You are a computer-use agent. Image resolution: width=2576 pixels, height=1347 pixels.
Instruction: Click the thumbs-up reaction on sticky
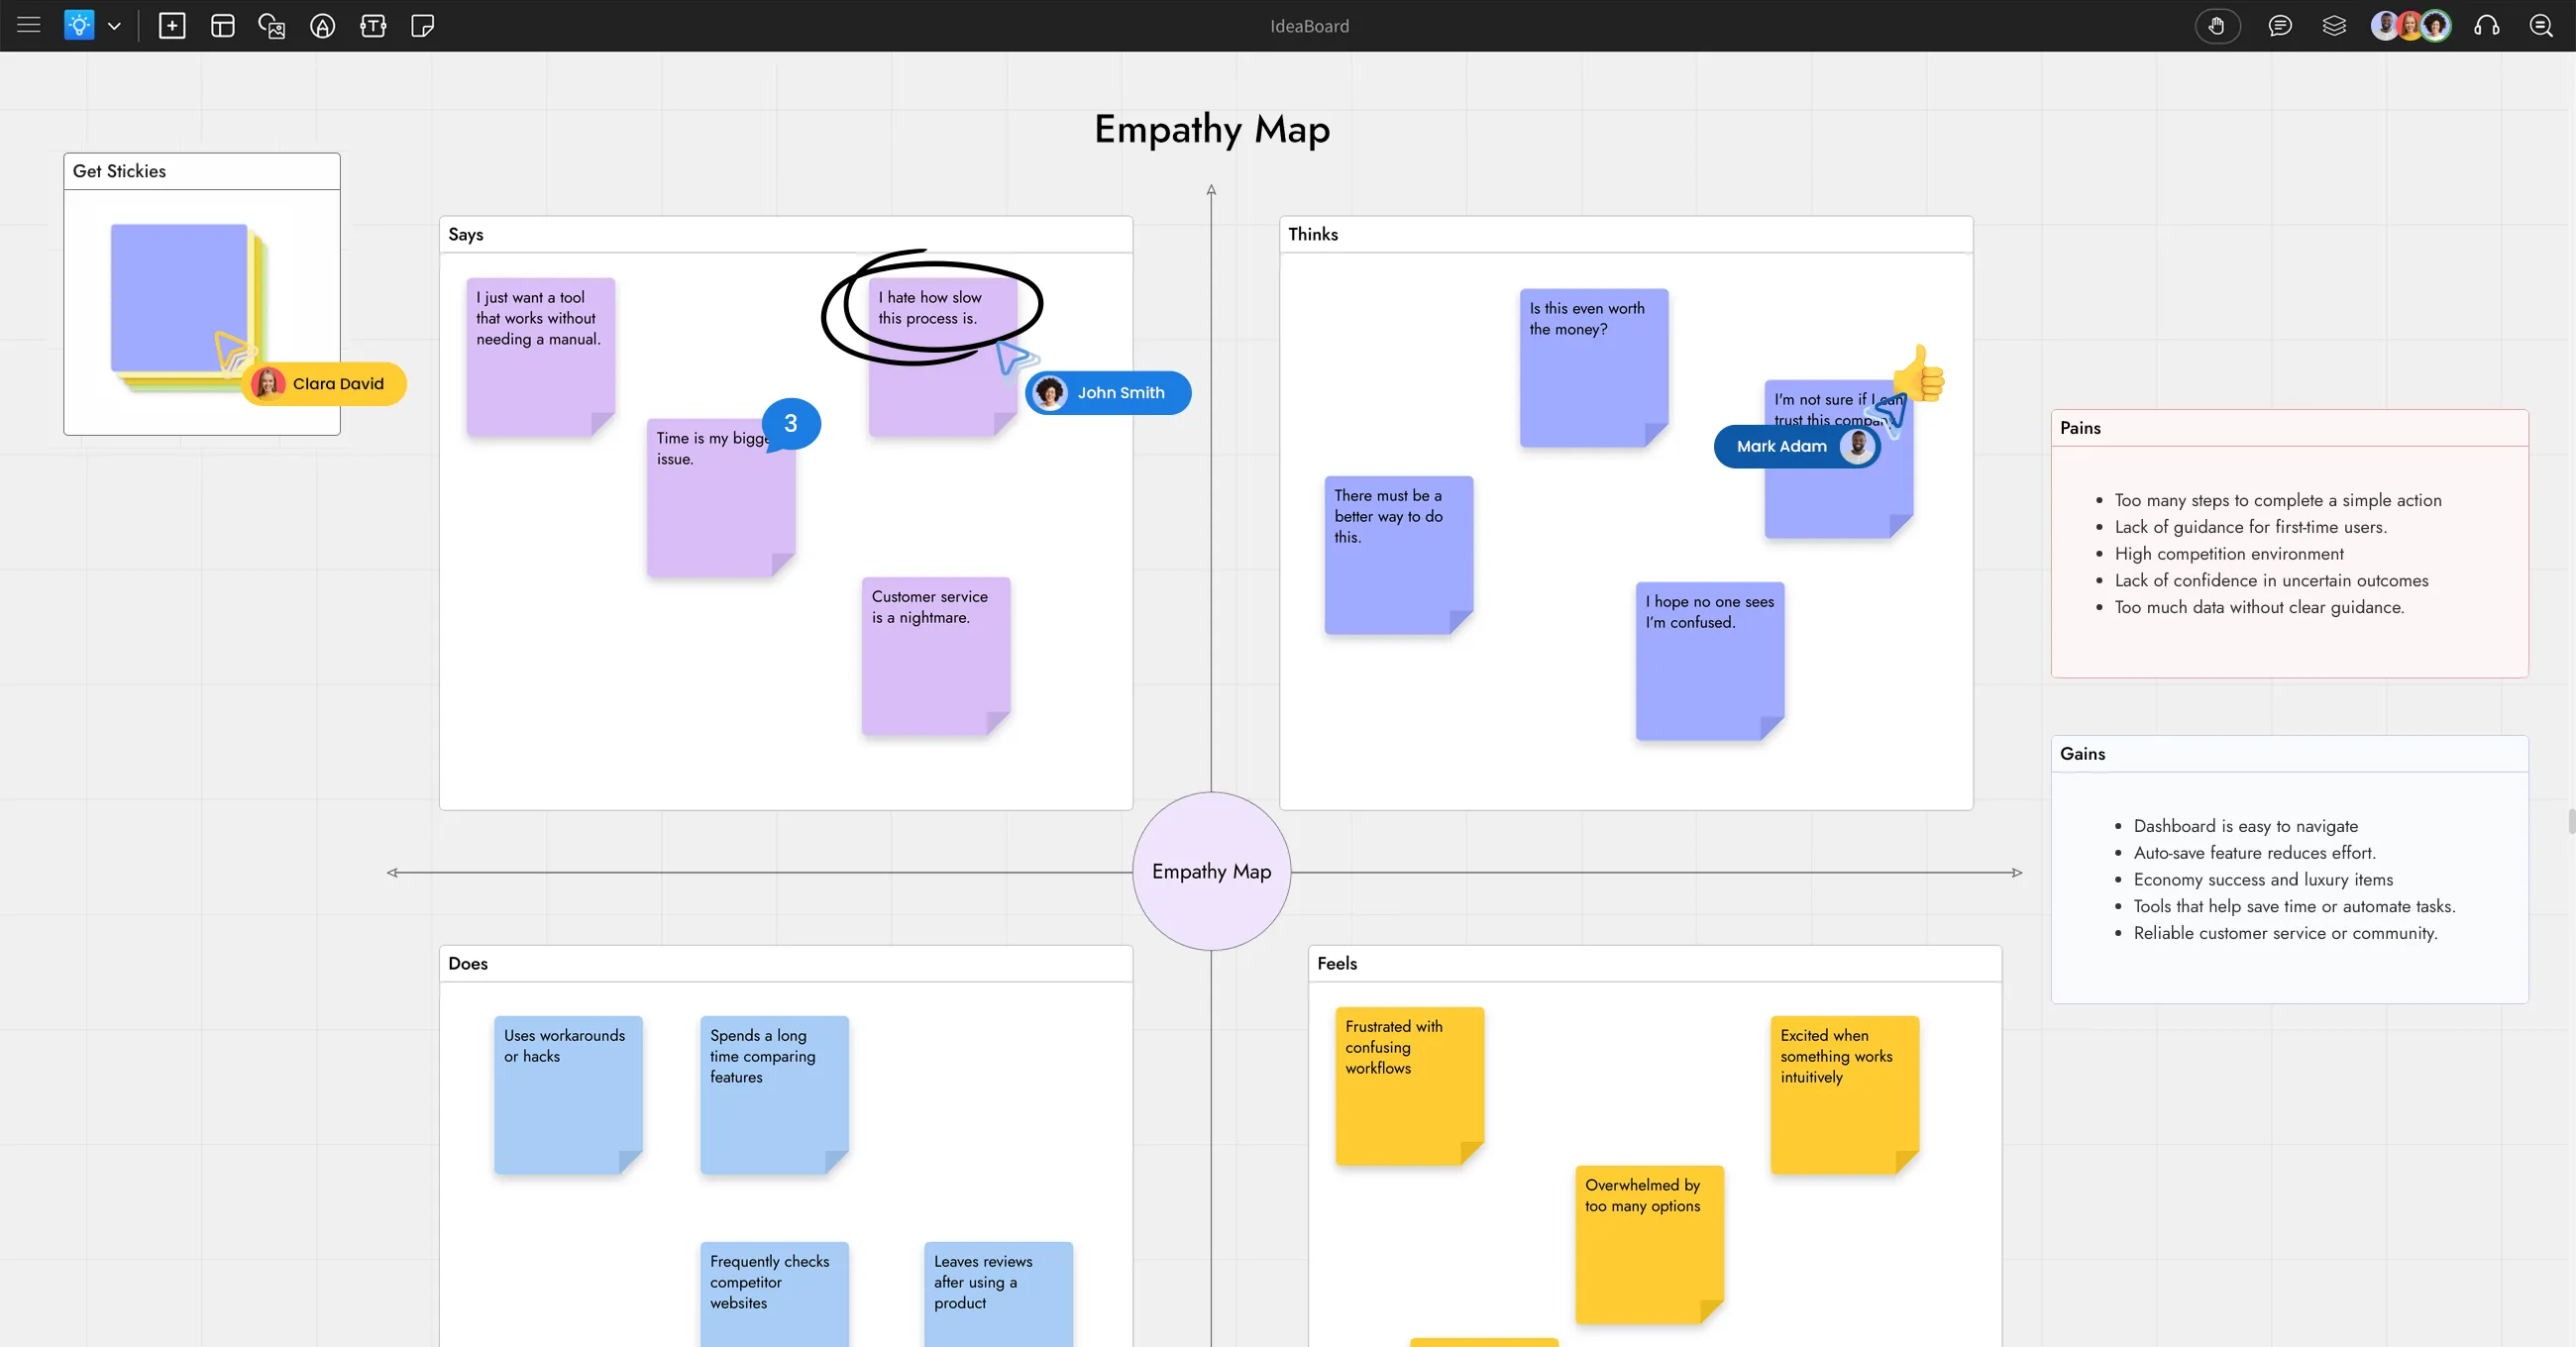(x=1919, y=375)
